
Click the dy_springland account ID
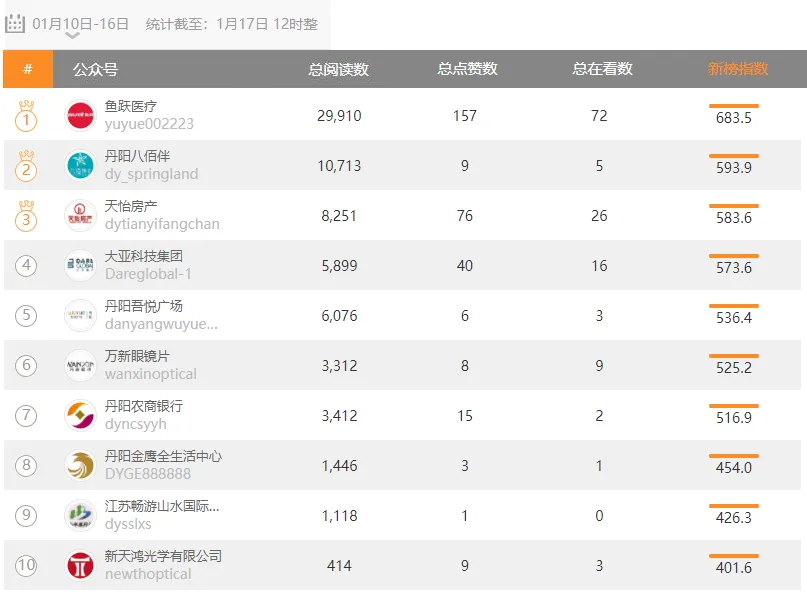151,174
